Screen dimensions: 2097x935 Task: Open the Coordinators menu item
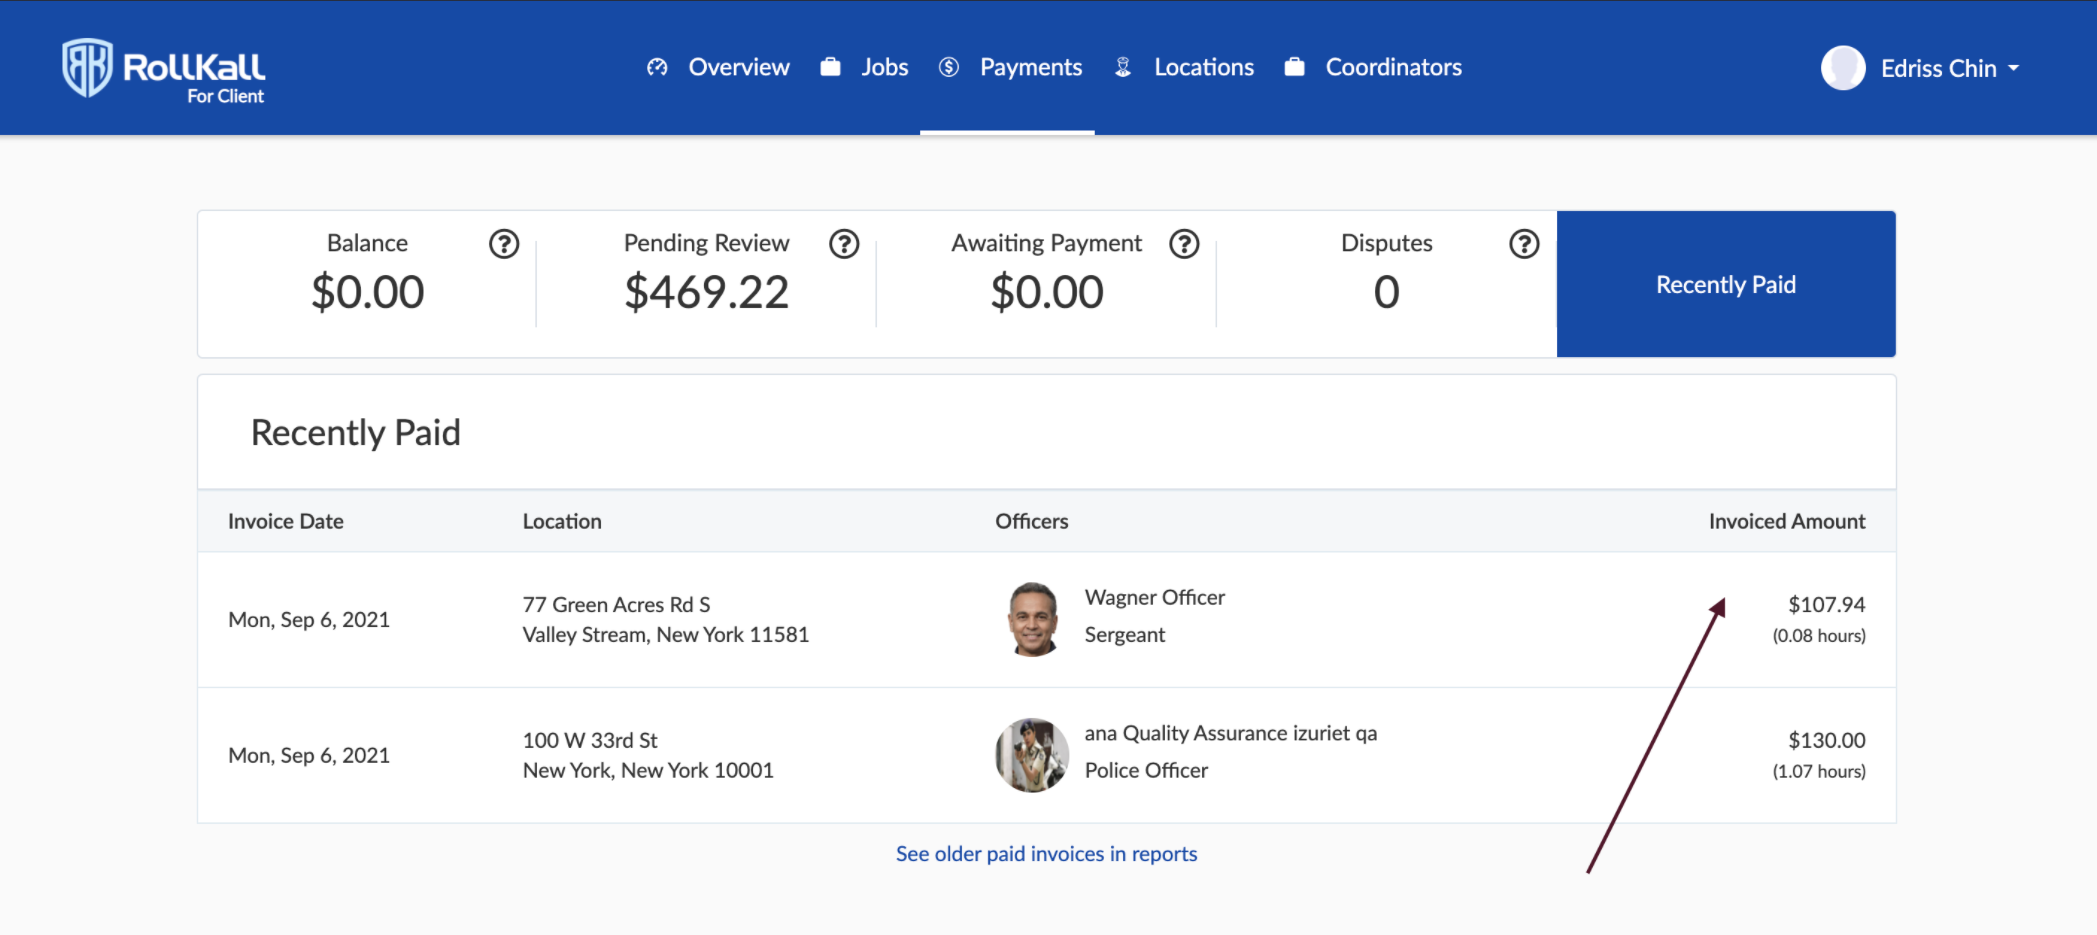[x=1394, y=67]
